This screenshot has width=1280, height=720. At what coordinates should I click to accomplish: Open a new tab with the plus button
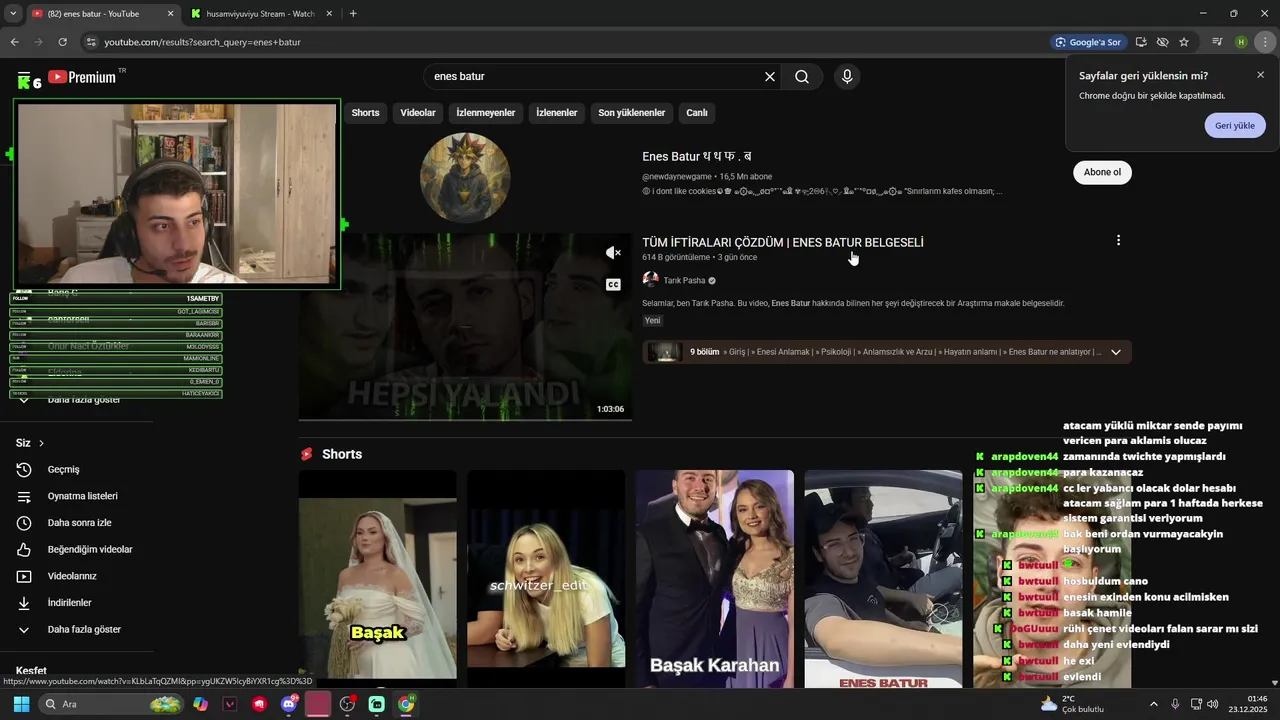pos(353,14)
